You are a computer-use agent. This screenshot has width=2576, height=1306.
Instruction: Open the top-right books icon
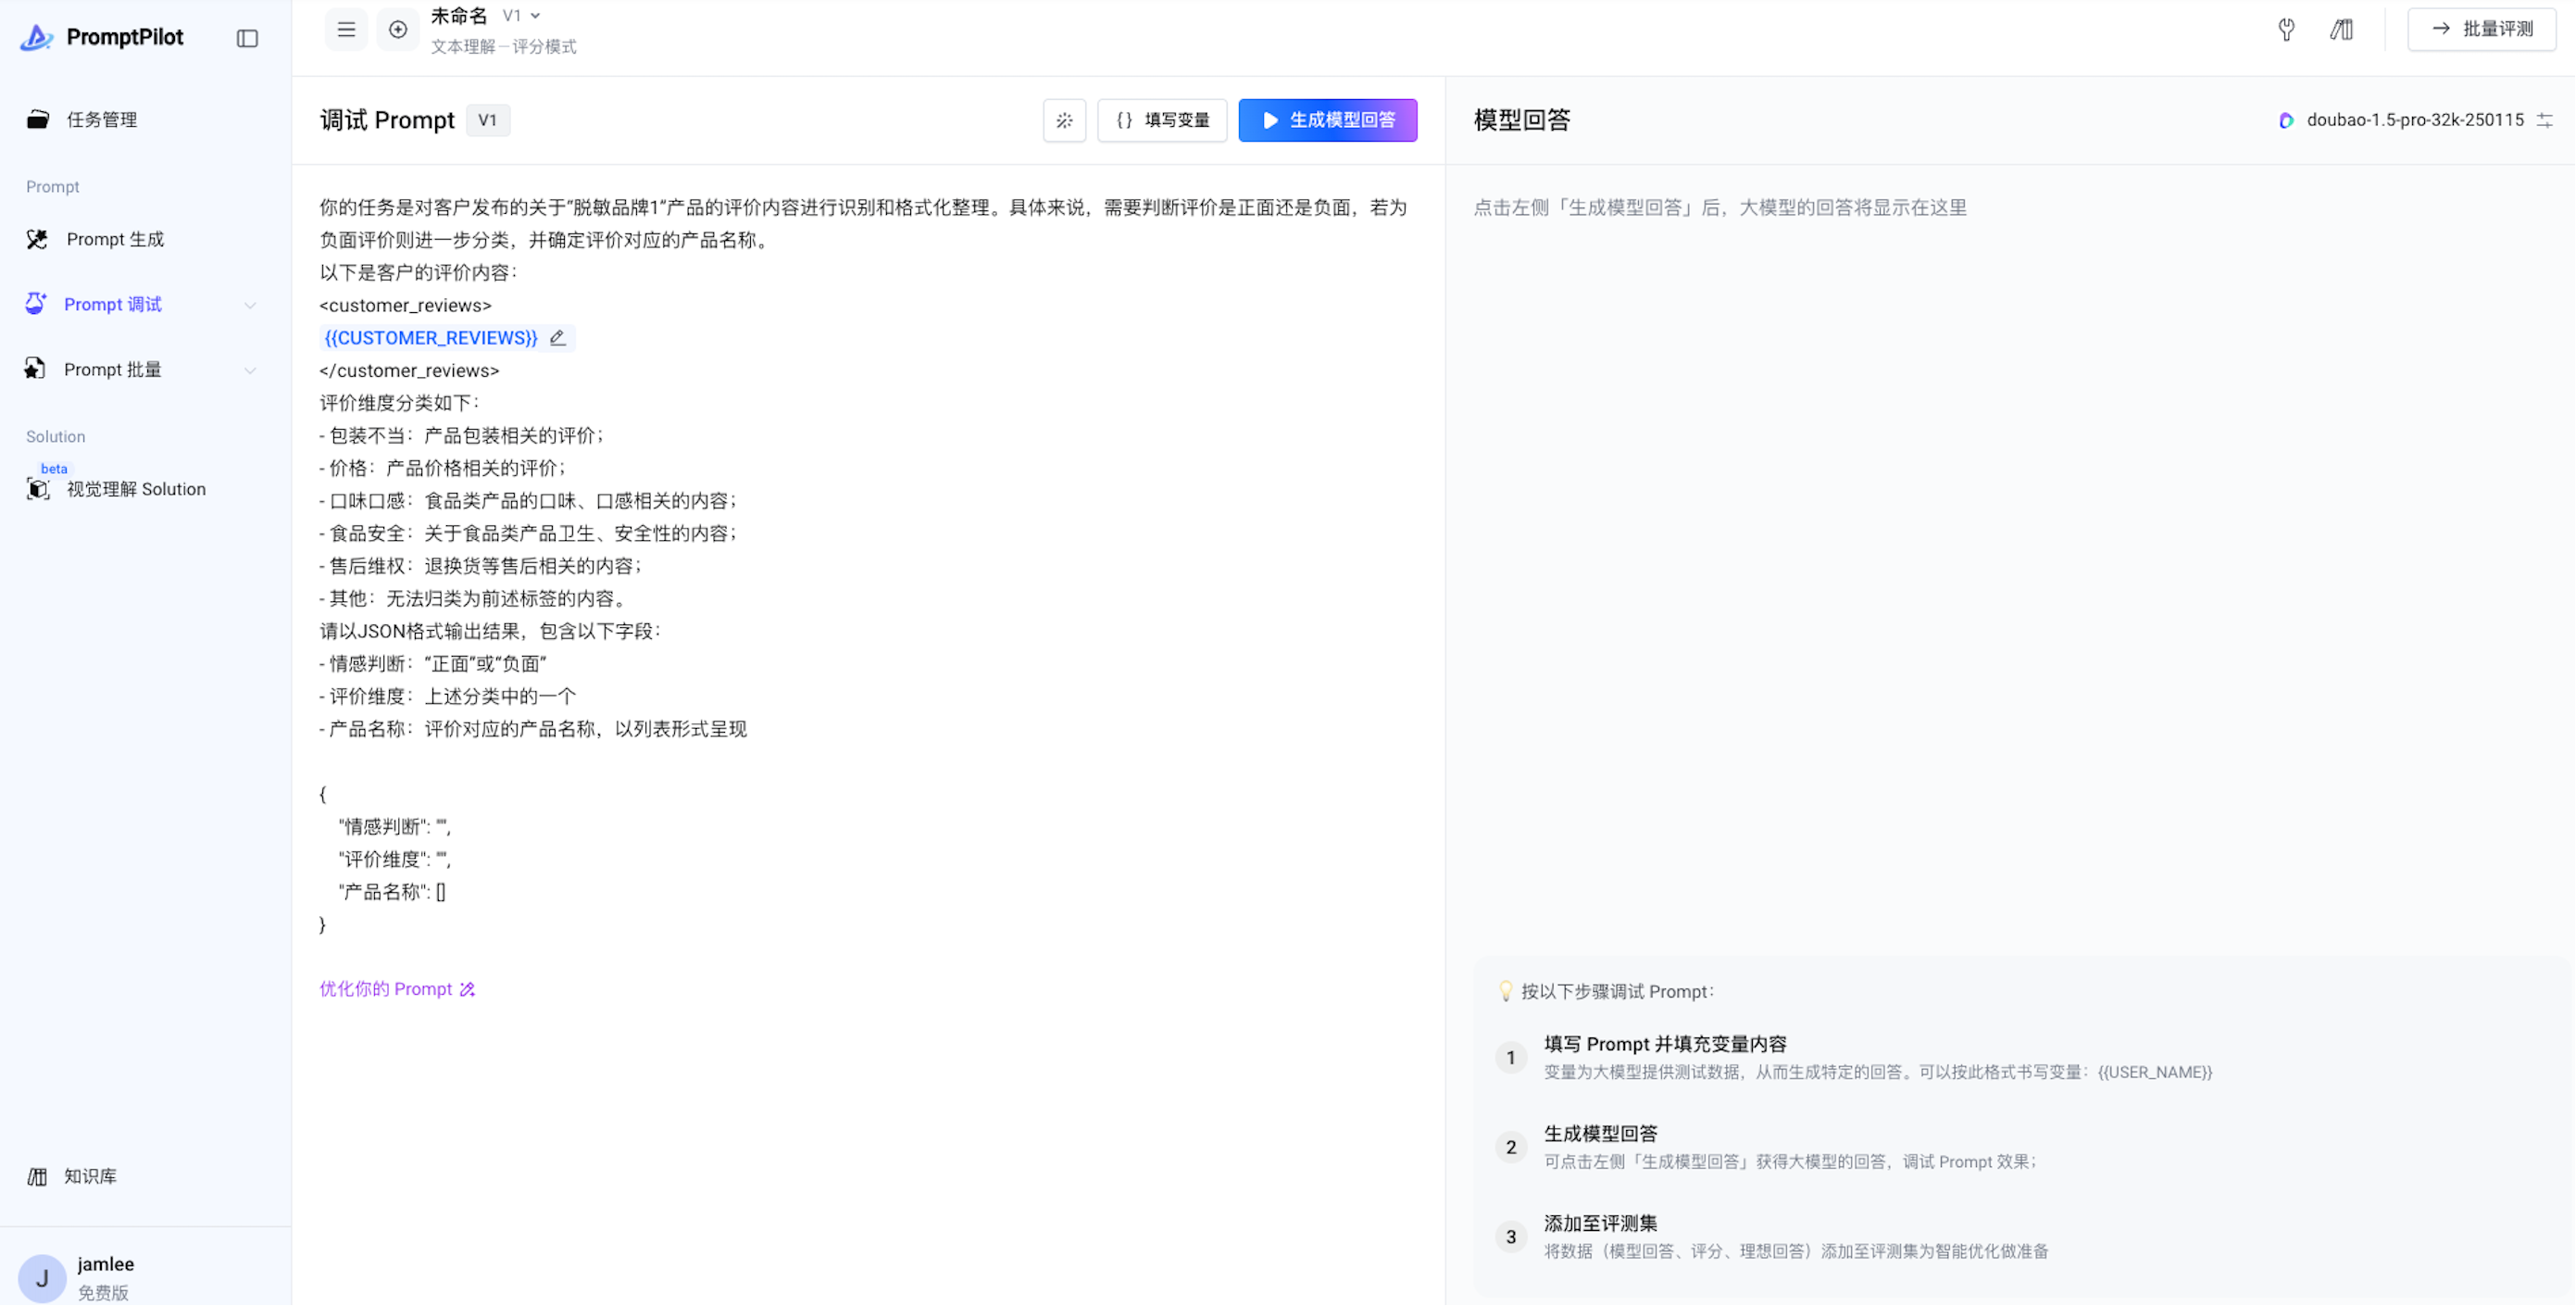click(2341, 29)
